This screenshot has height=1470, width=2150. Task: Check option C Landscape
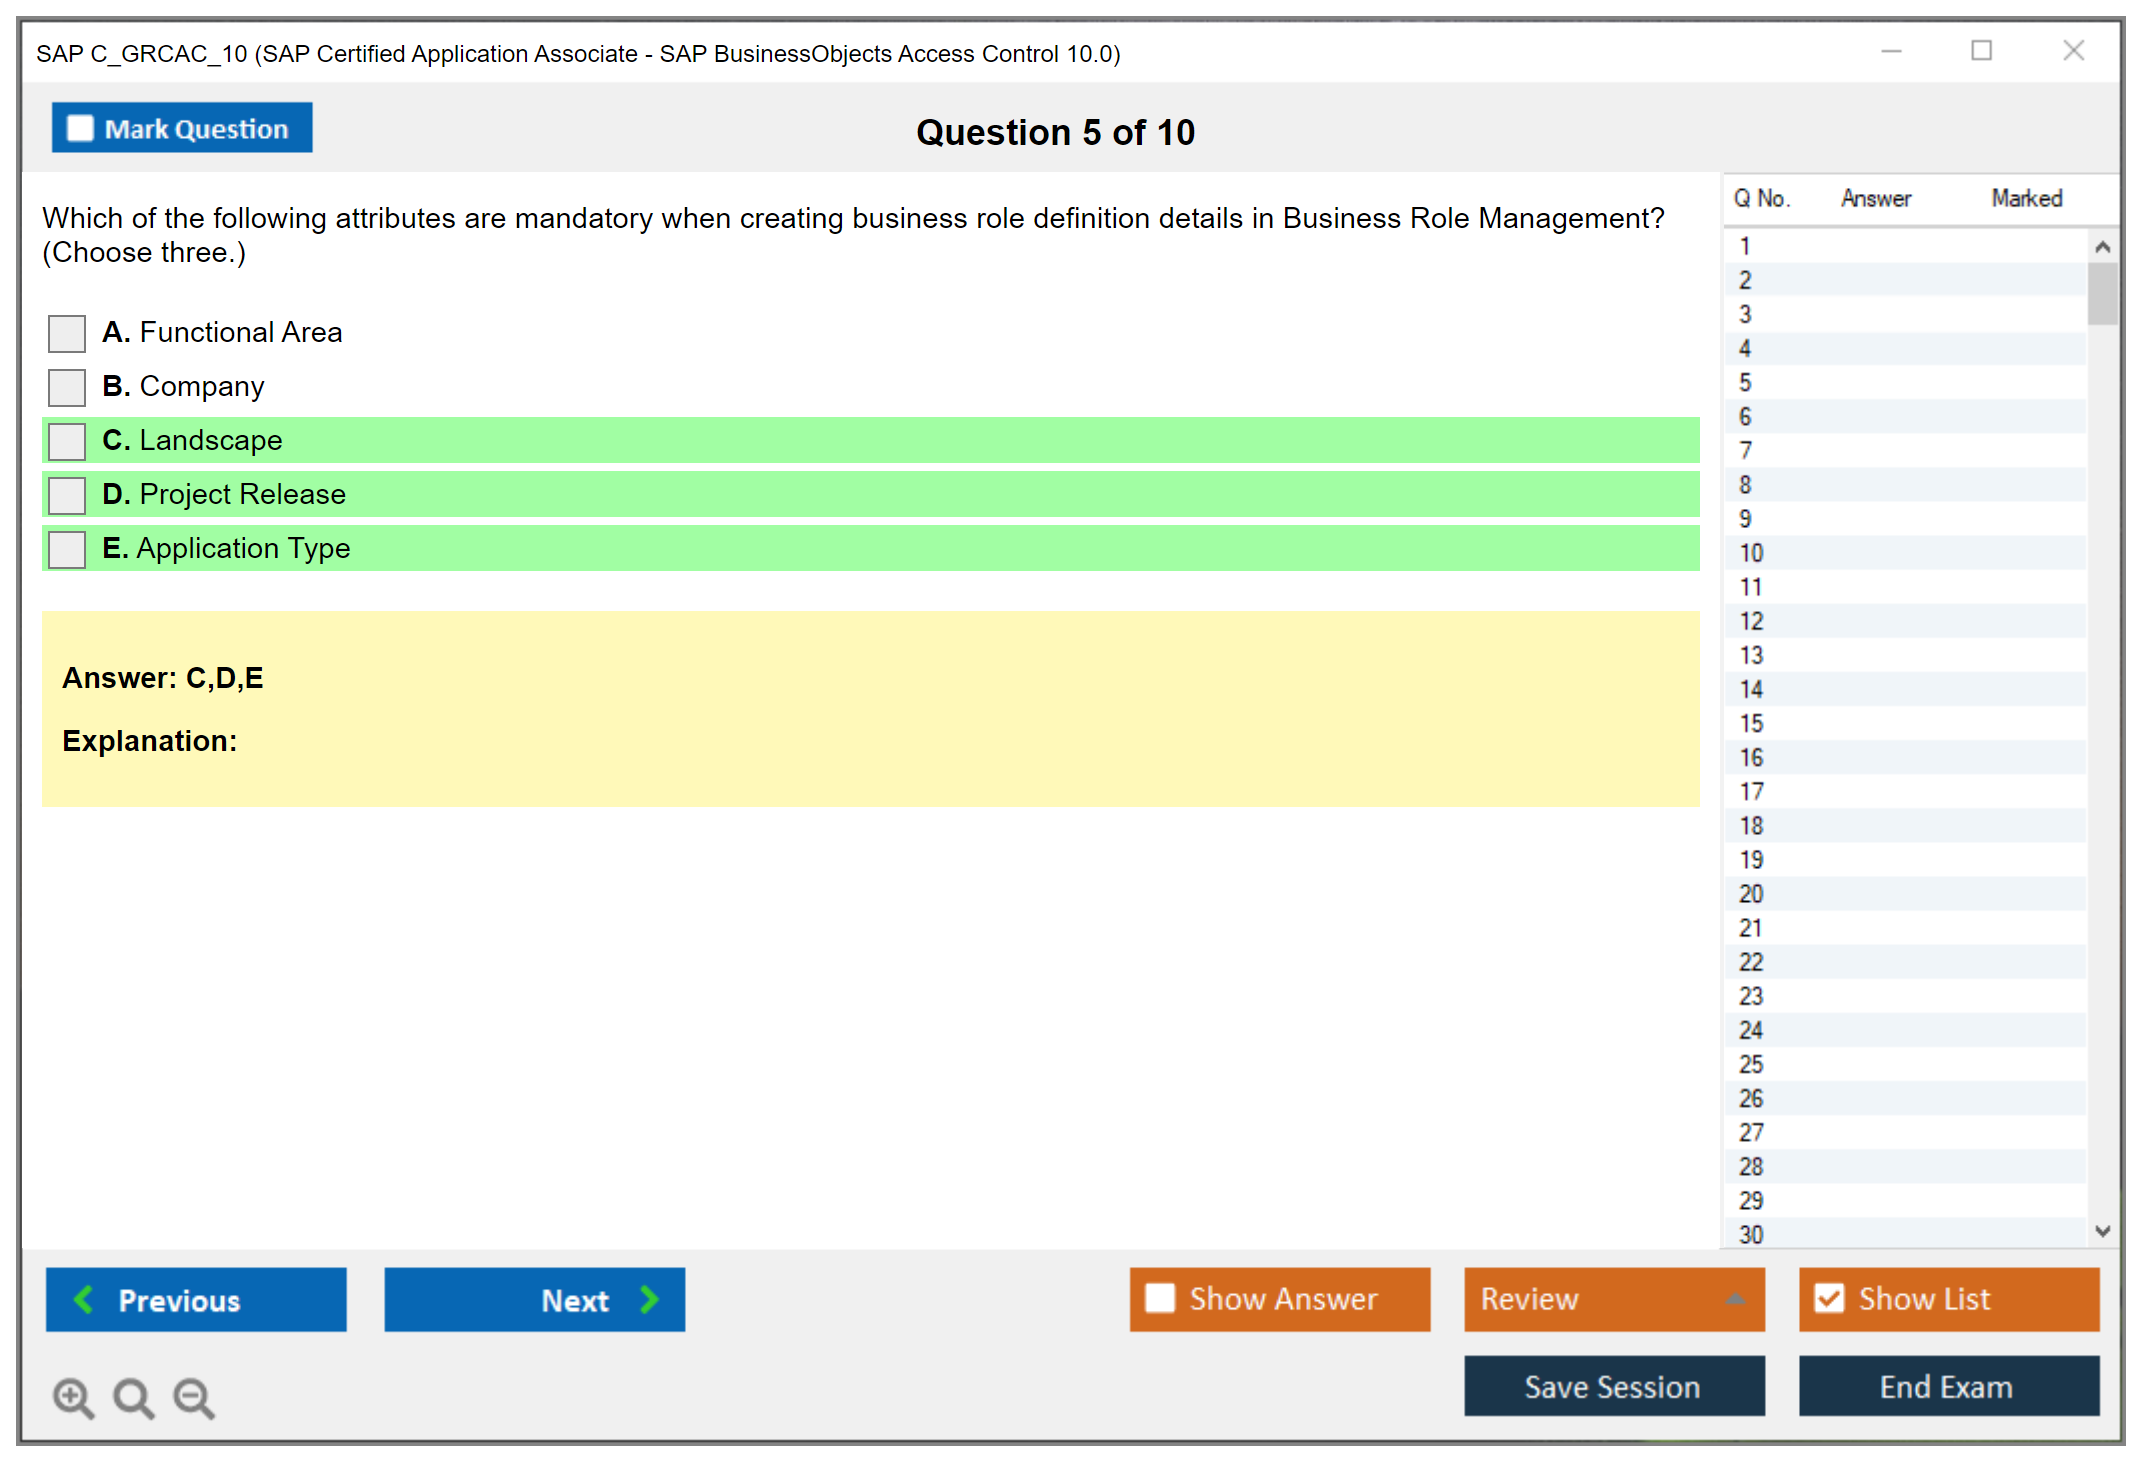(x=67, y=441)
